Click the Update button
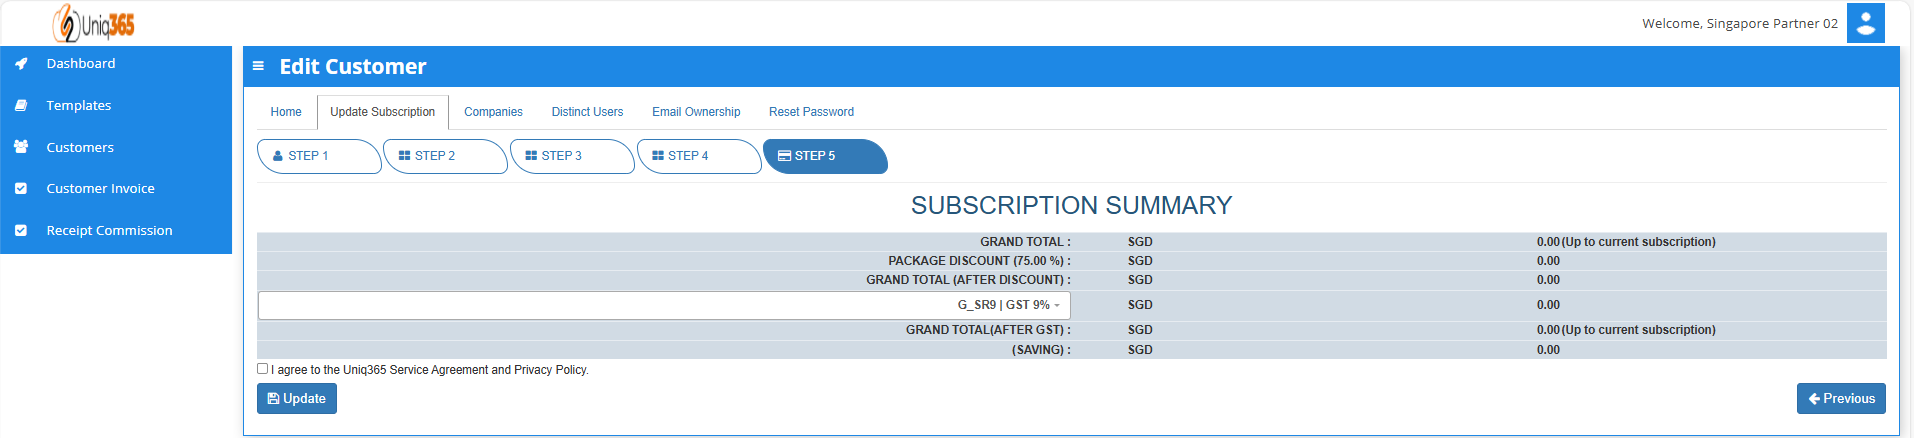1914x438 pixels. (297, 399)
